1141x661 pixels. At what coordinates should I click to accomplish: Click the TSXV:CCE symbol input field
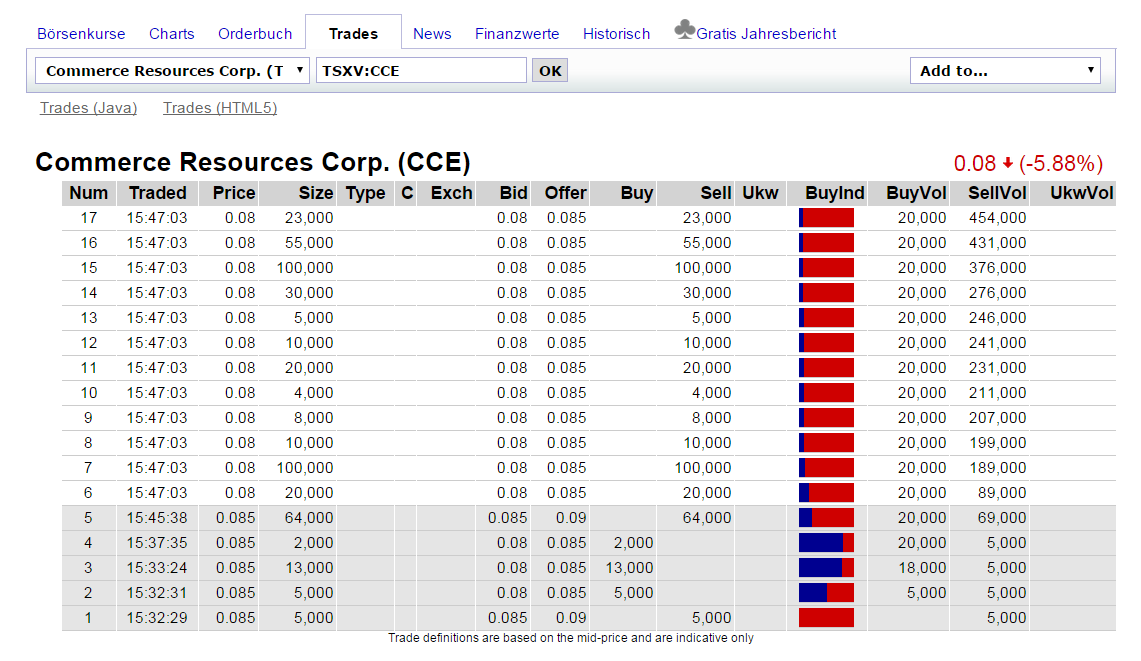click(x=420, y=70)
